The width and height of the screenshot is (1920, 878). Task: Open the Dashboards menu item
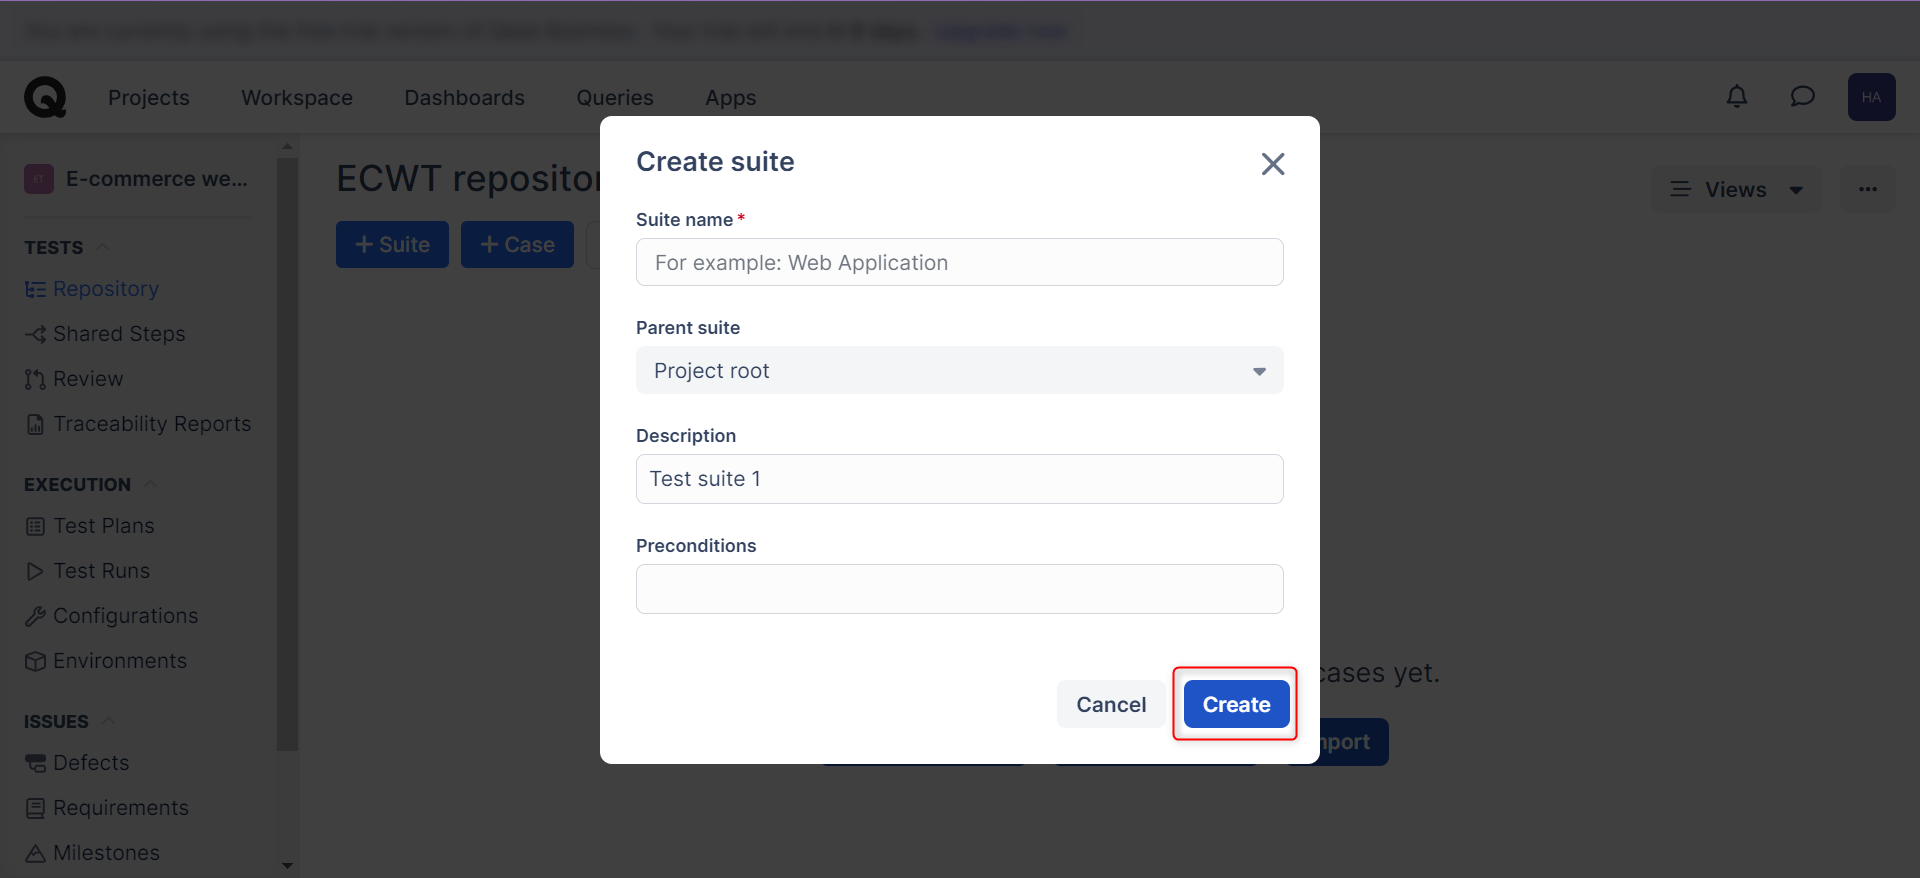pyautogui.click(x=464, y=98)
